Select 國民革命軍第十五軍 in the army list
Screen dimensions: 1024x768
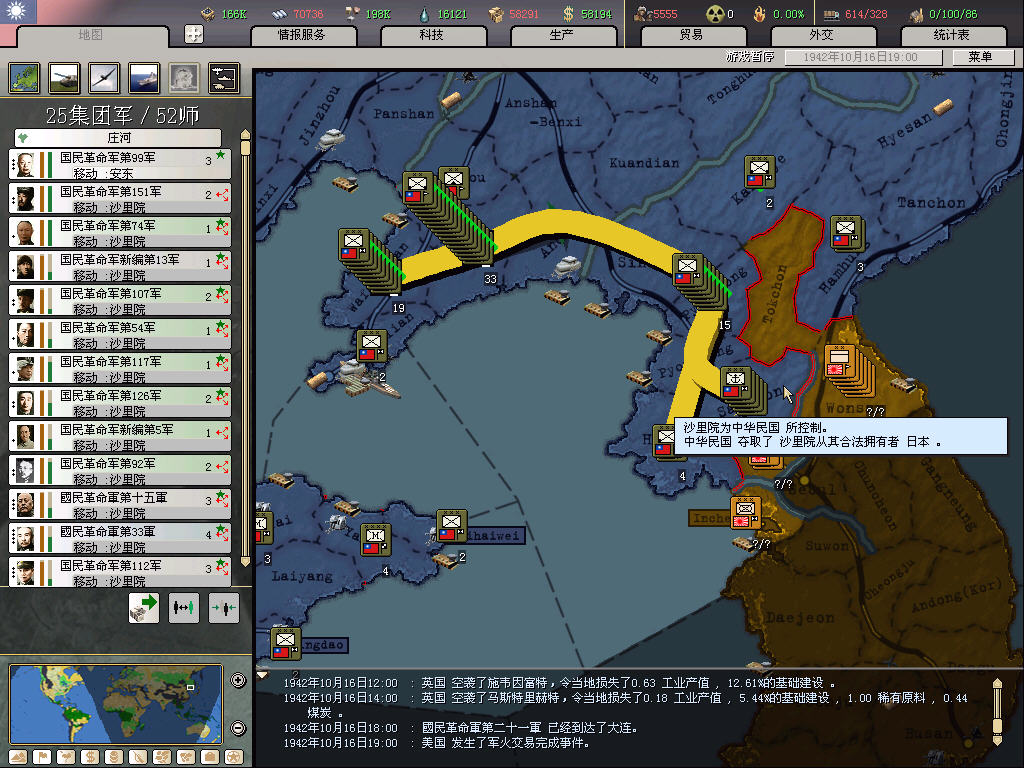[x=120, y=504]
